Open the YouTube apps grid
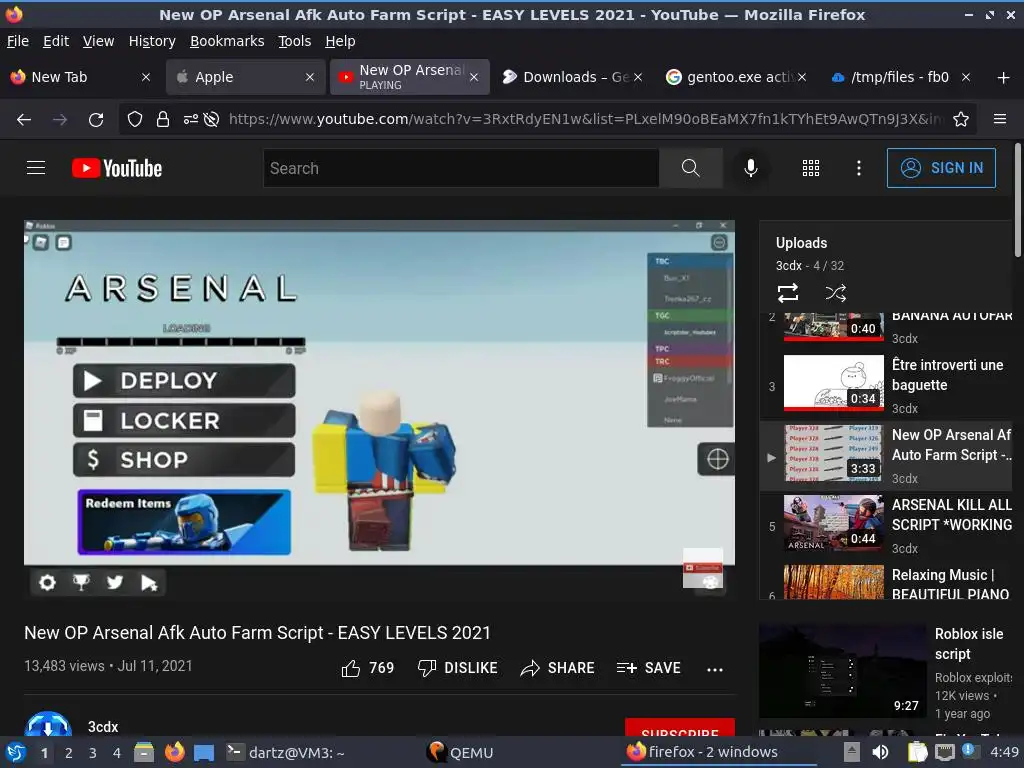The image size is (1024, 768). point(810,168)
